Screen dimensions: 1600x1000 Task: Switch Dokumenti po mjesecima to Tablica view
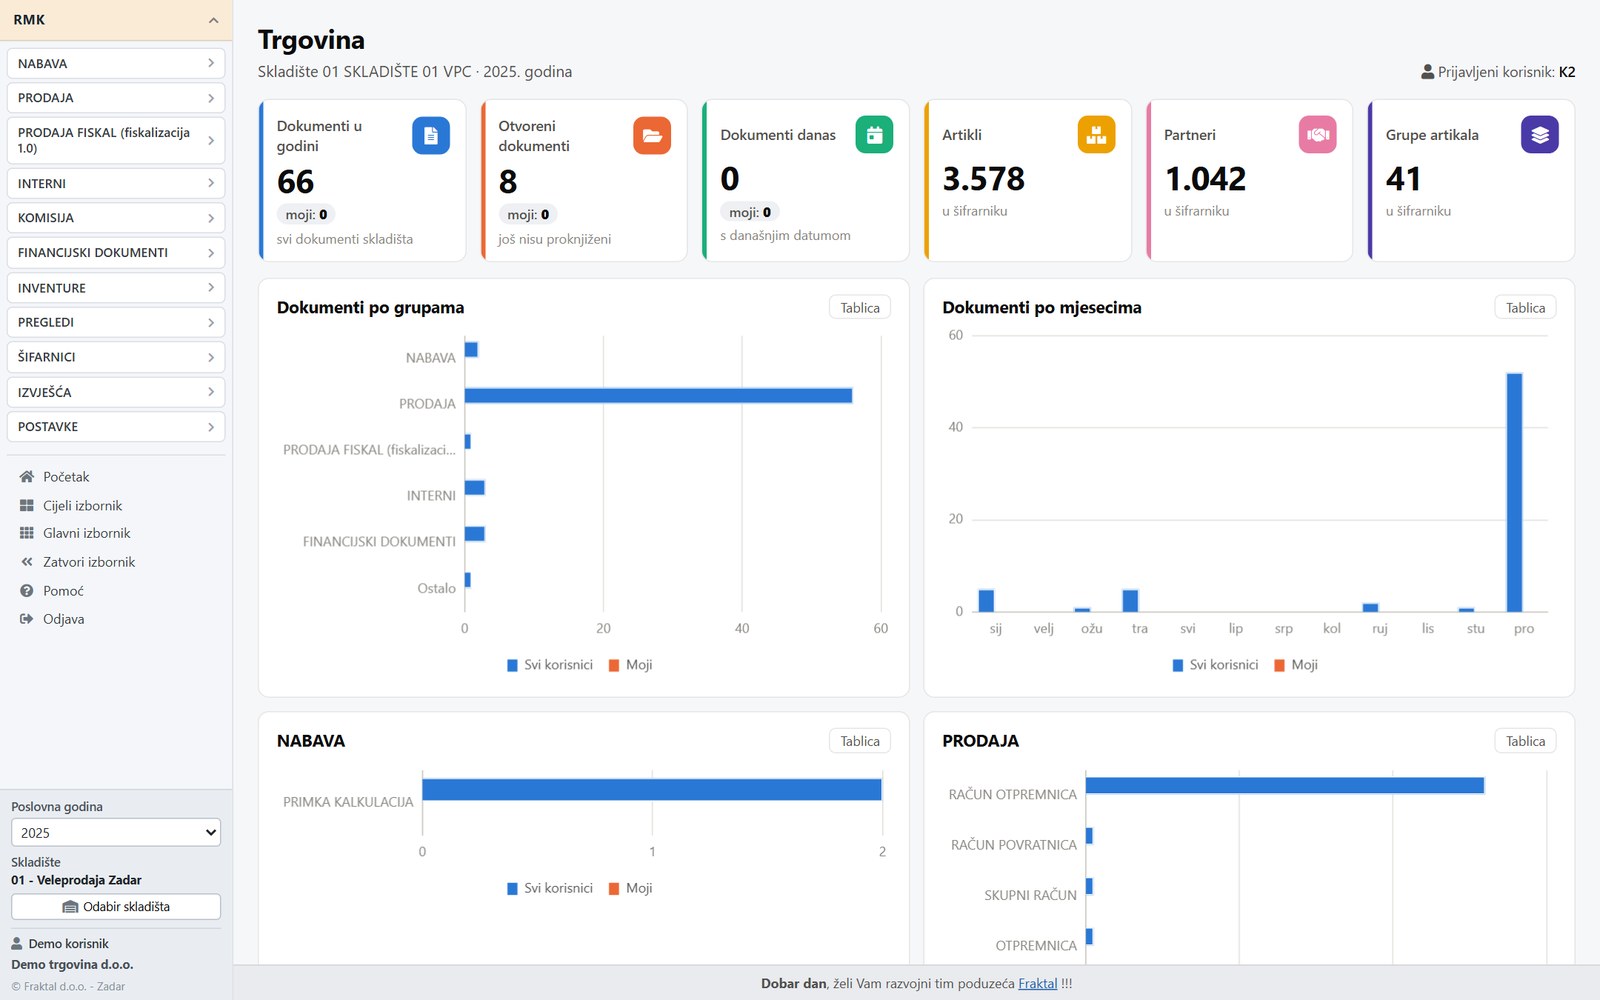(1525, 308)
